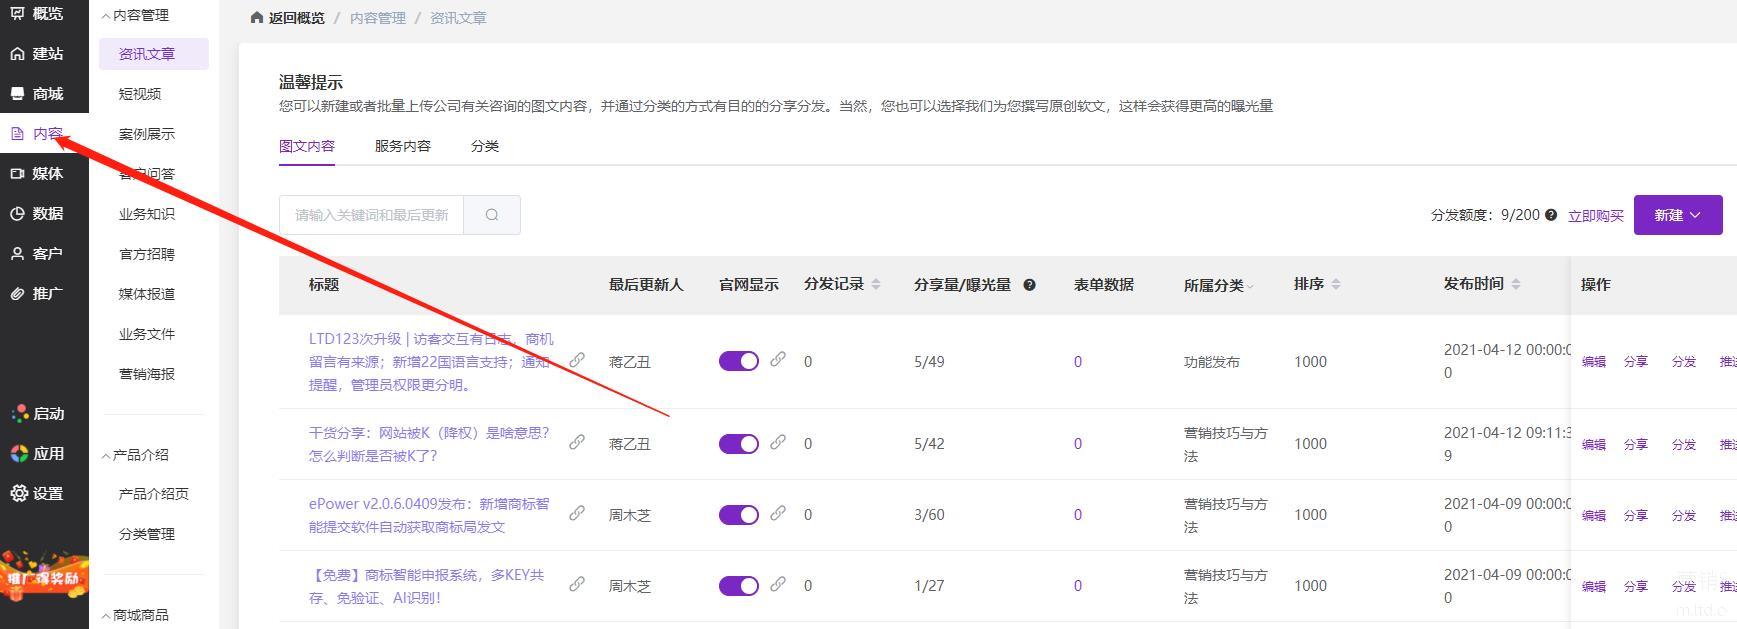Toggle 官网显示 for ePower v2.0.6.0409 article
The height and width of the screenshot is (629, 1737).
[739, 515]
